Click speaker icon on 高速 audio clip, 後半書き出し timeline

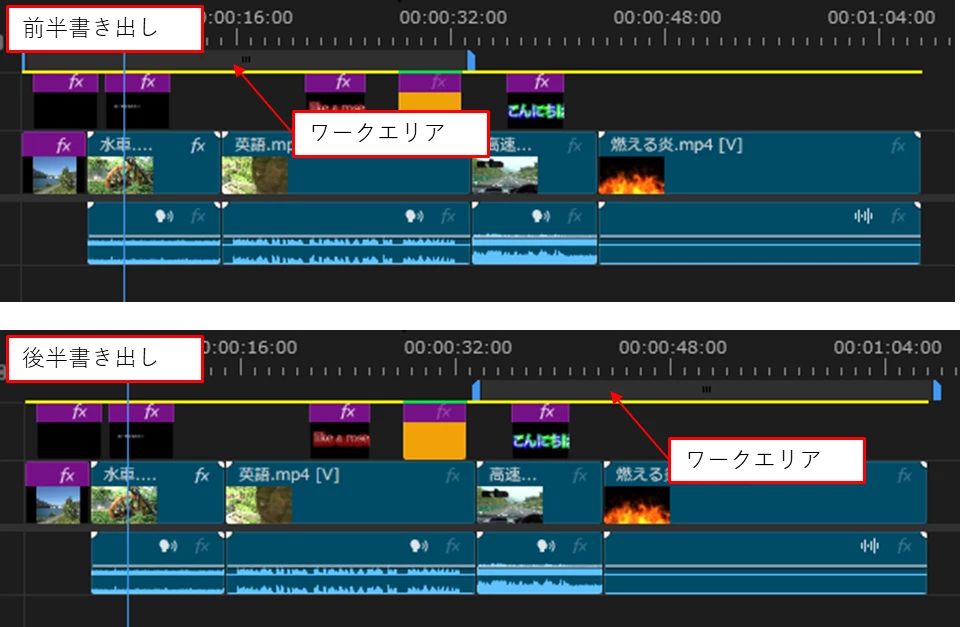(546, 546)
